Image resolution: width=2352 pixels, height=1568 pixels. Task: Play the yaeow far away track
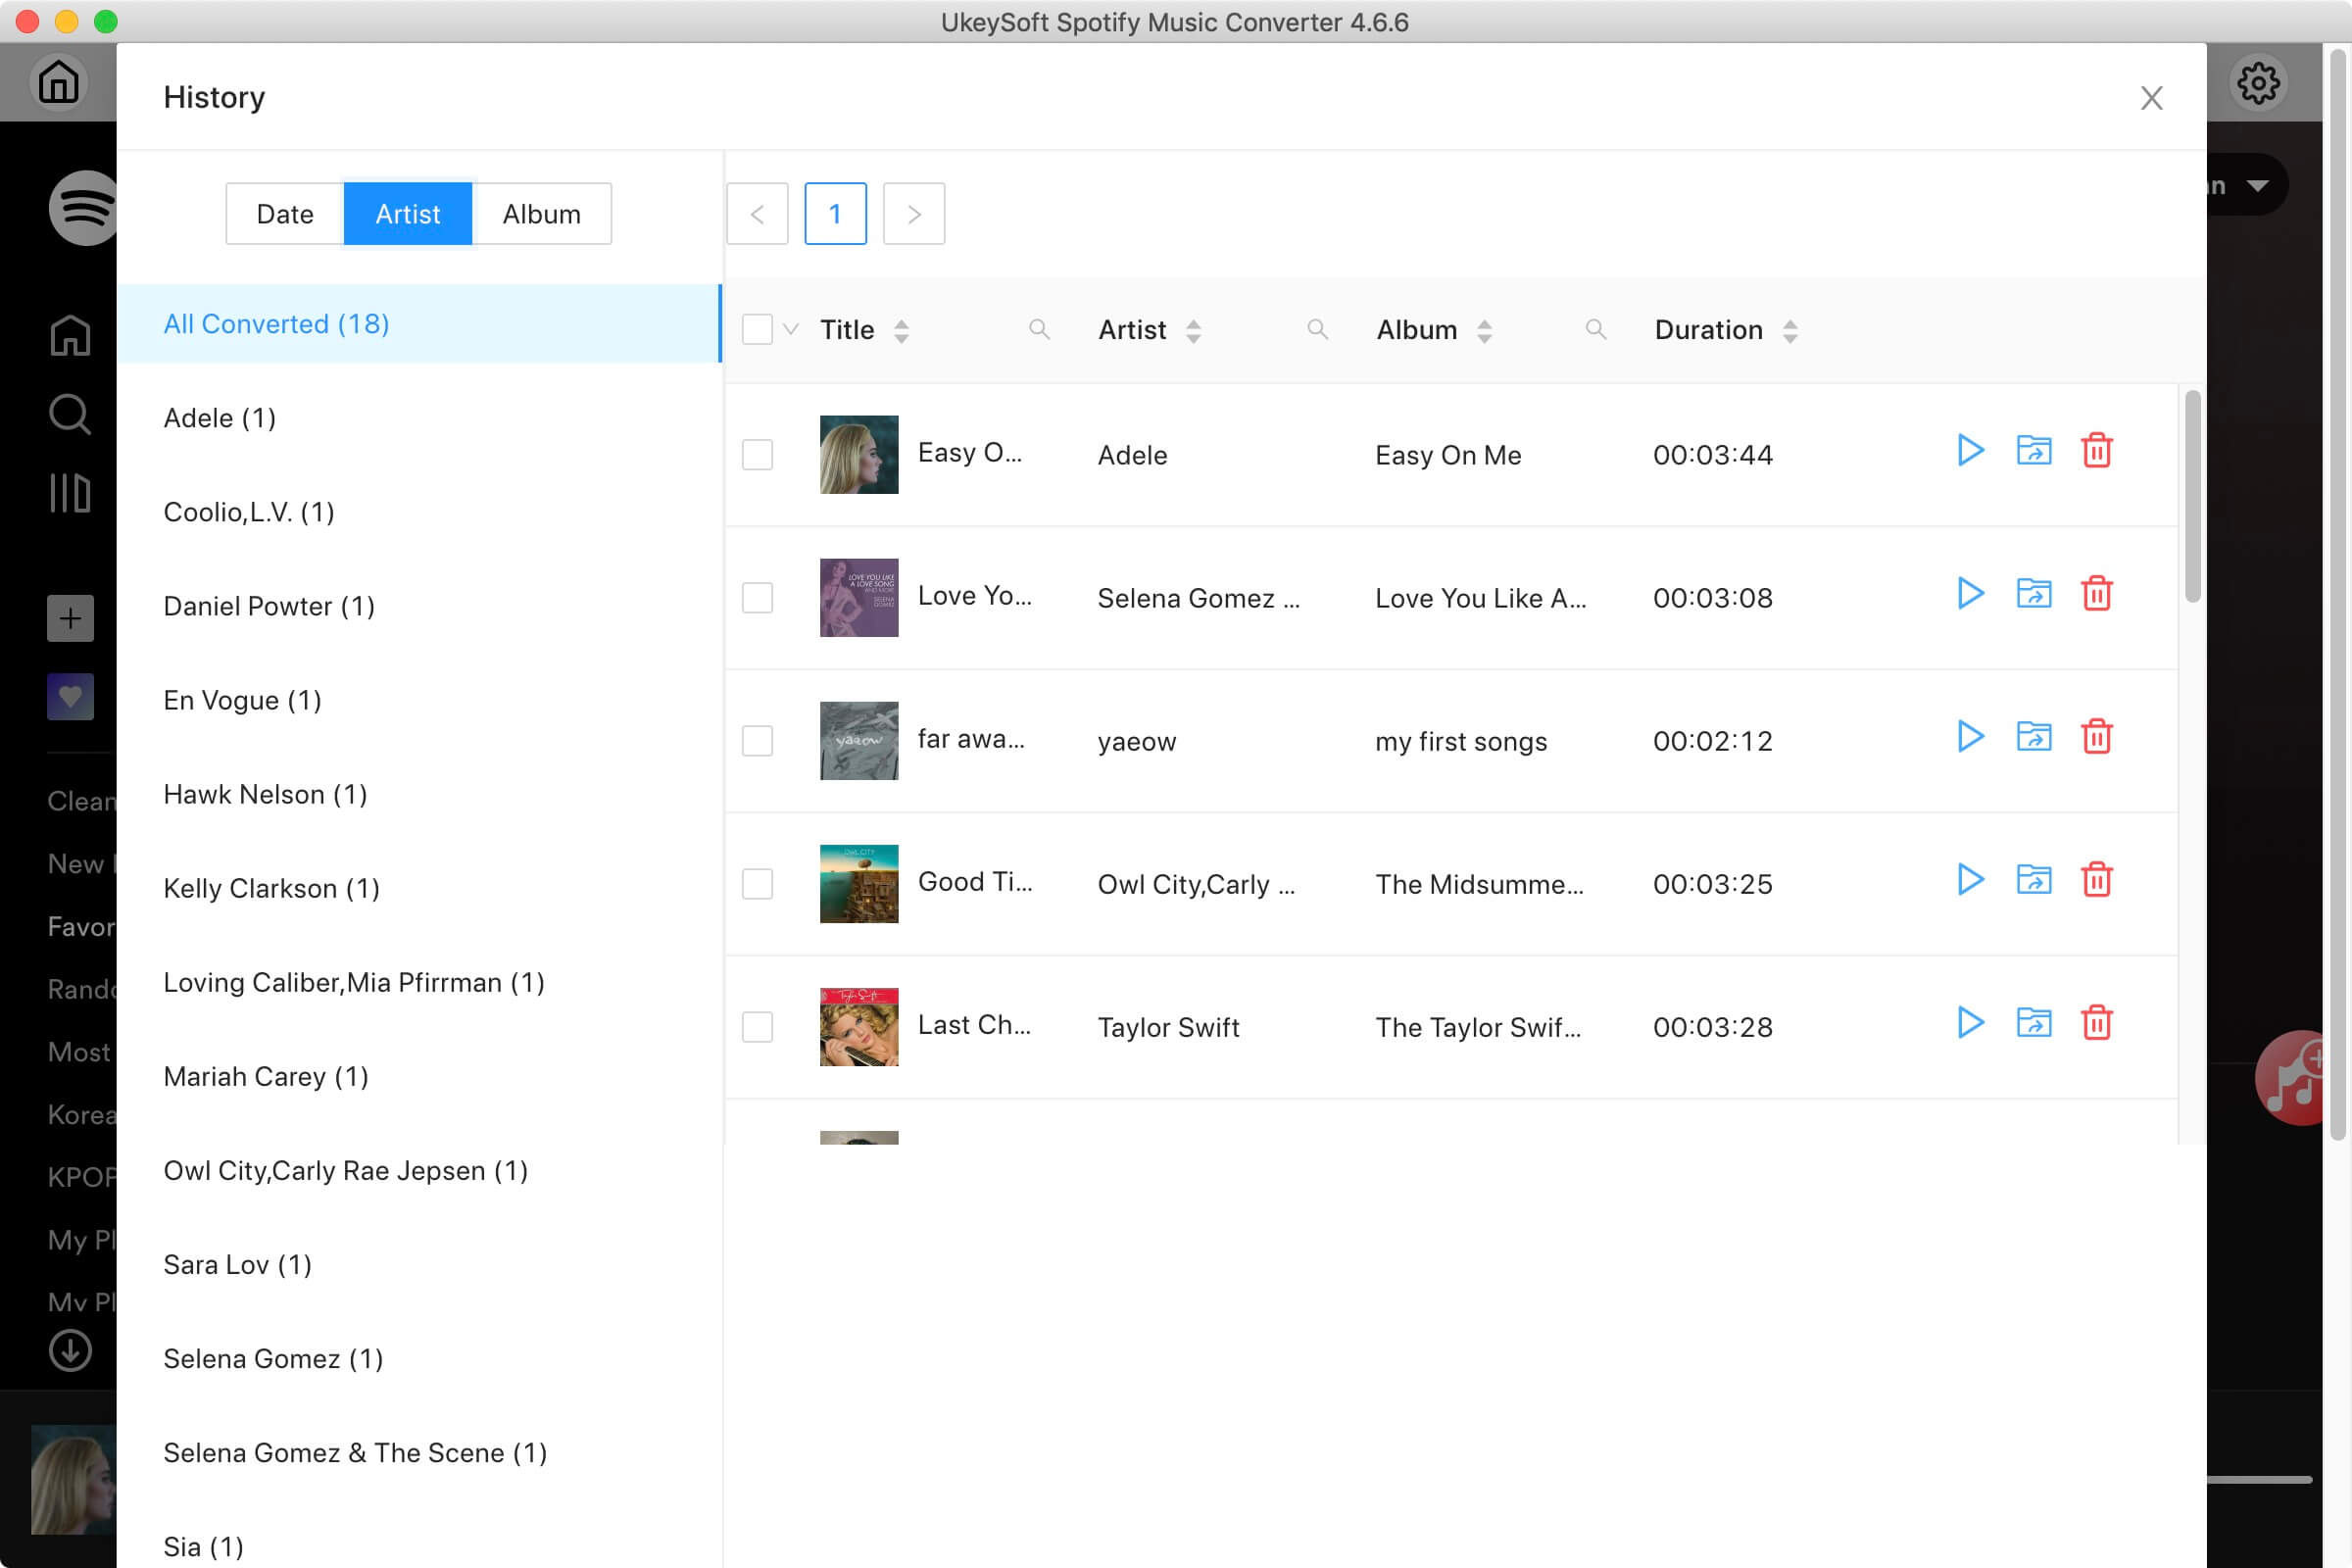click(1970, 737)
